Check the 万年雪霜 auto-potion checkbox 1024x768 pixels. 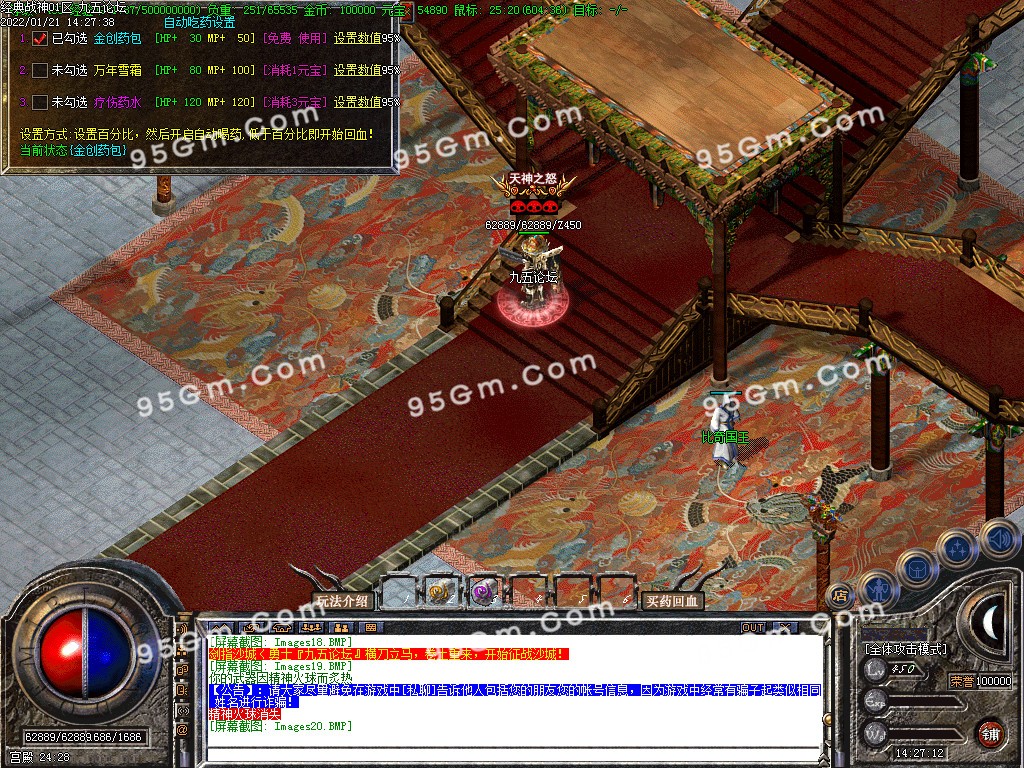pos(40,71)
